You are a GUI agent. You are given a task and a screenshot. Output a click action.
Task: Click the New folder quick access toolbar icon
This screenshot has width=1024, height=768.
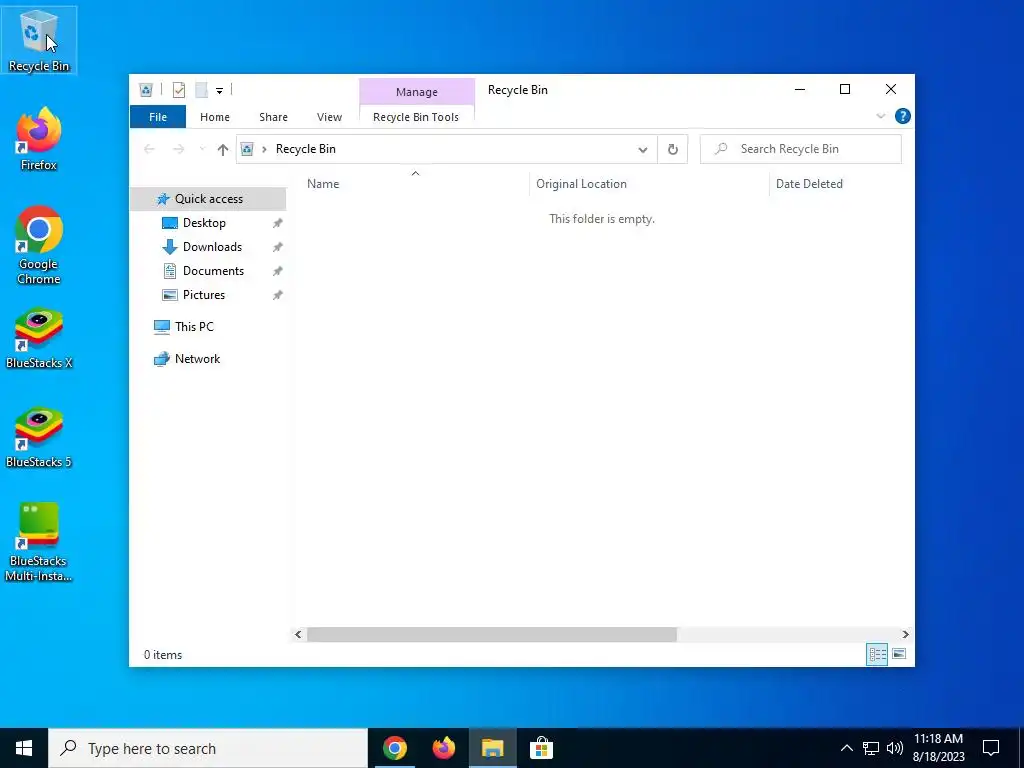(x=202, y=90)
